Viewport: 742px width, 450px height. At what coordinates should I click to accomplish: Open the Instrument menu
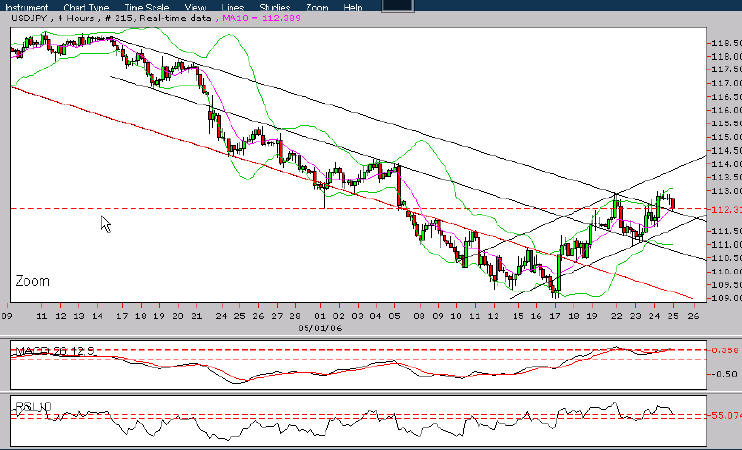coord(26,7)
